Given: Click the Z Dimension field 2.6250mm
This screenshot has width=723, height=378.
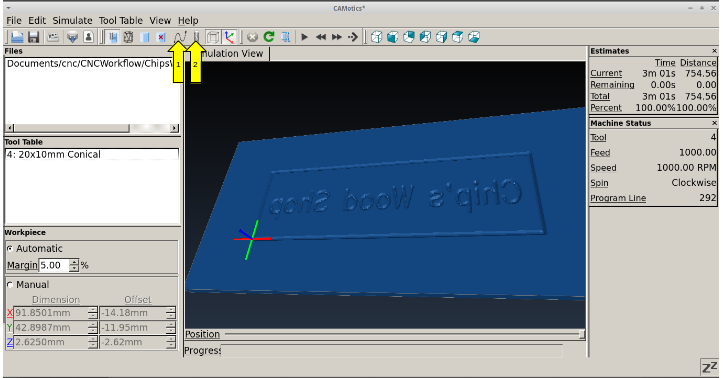Looking at the screenshot, I should tap(51, 343).
